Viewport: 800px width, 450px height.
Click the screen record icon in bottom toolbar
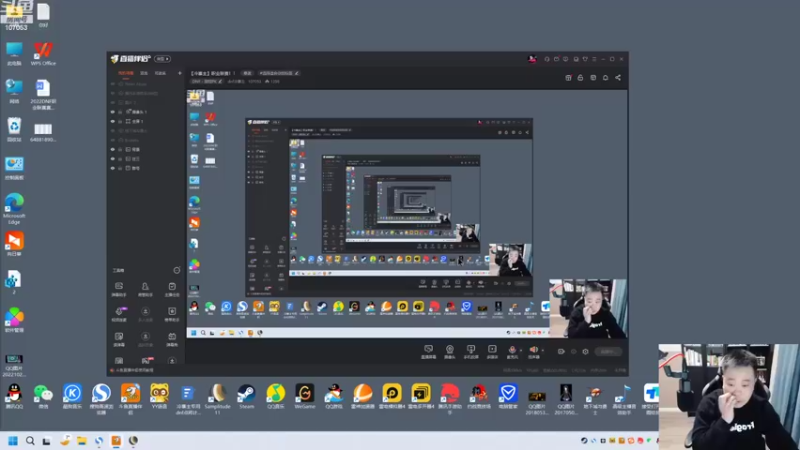pyautogui.click(x=492, y=351)
